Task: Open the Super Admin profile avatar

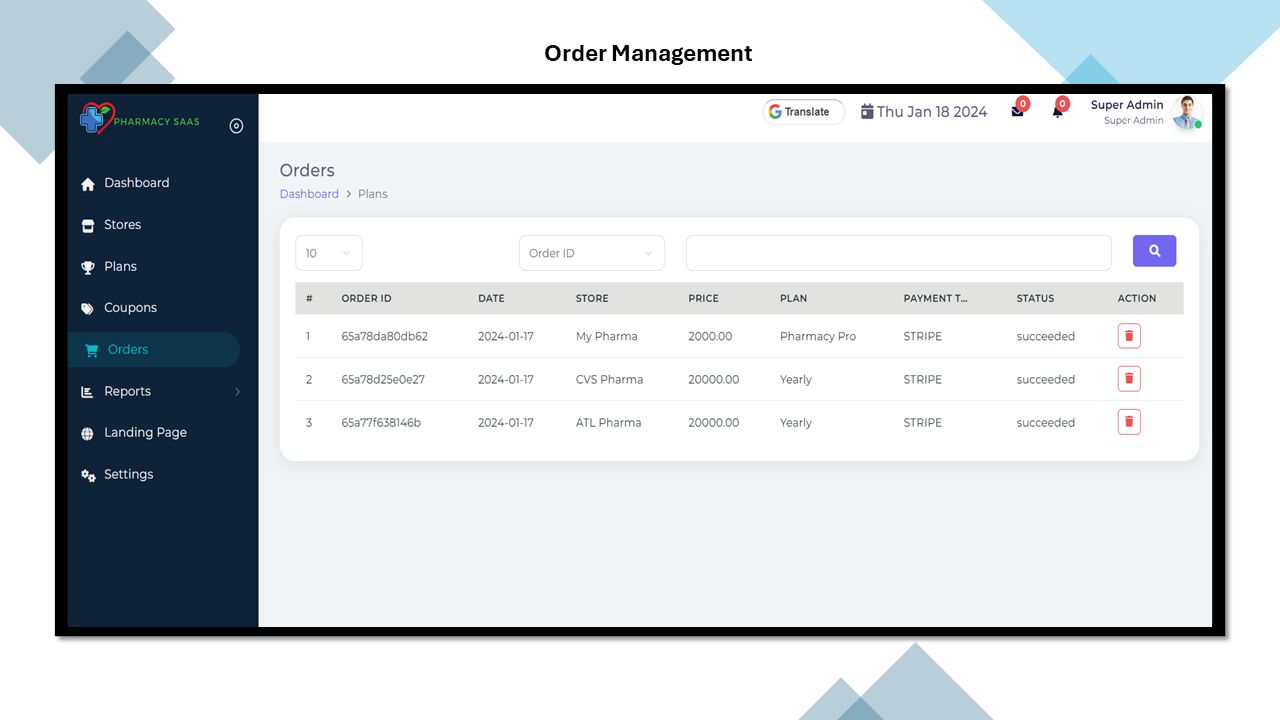Action: coord(1187,112)
